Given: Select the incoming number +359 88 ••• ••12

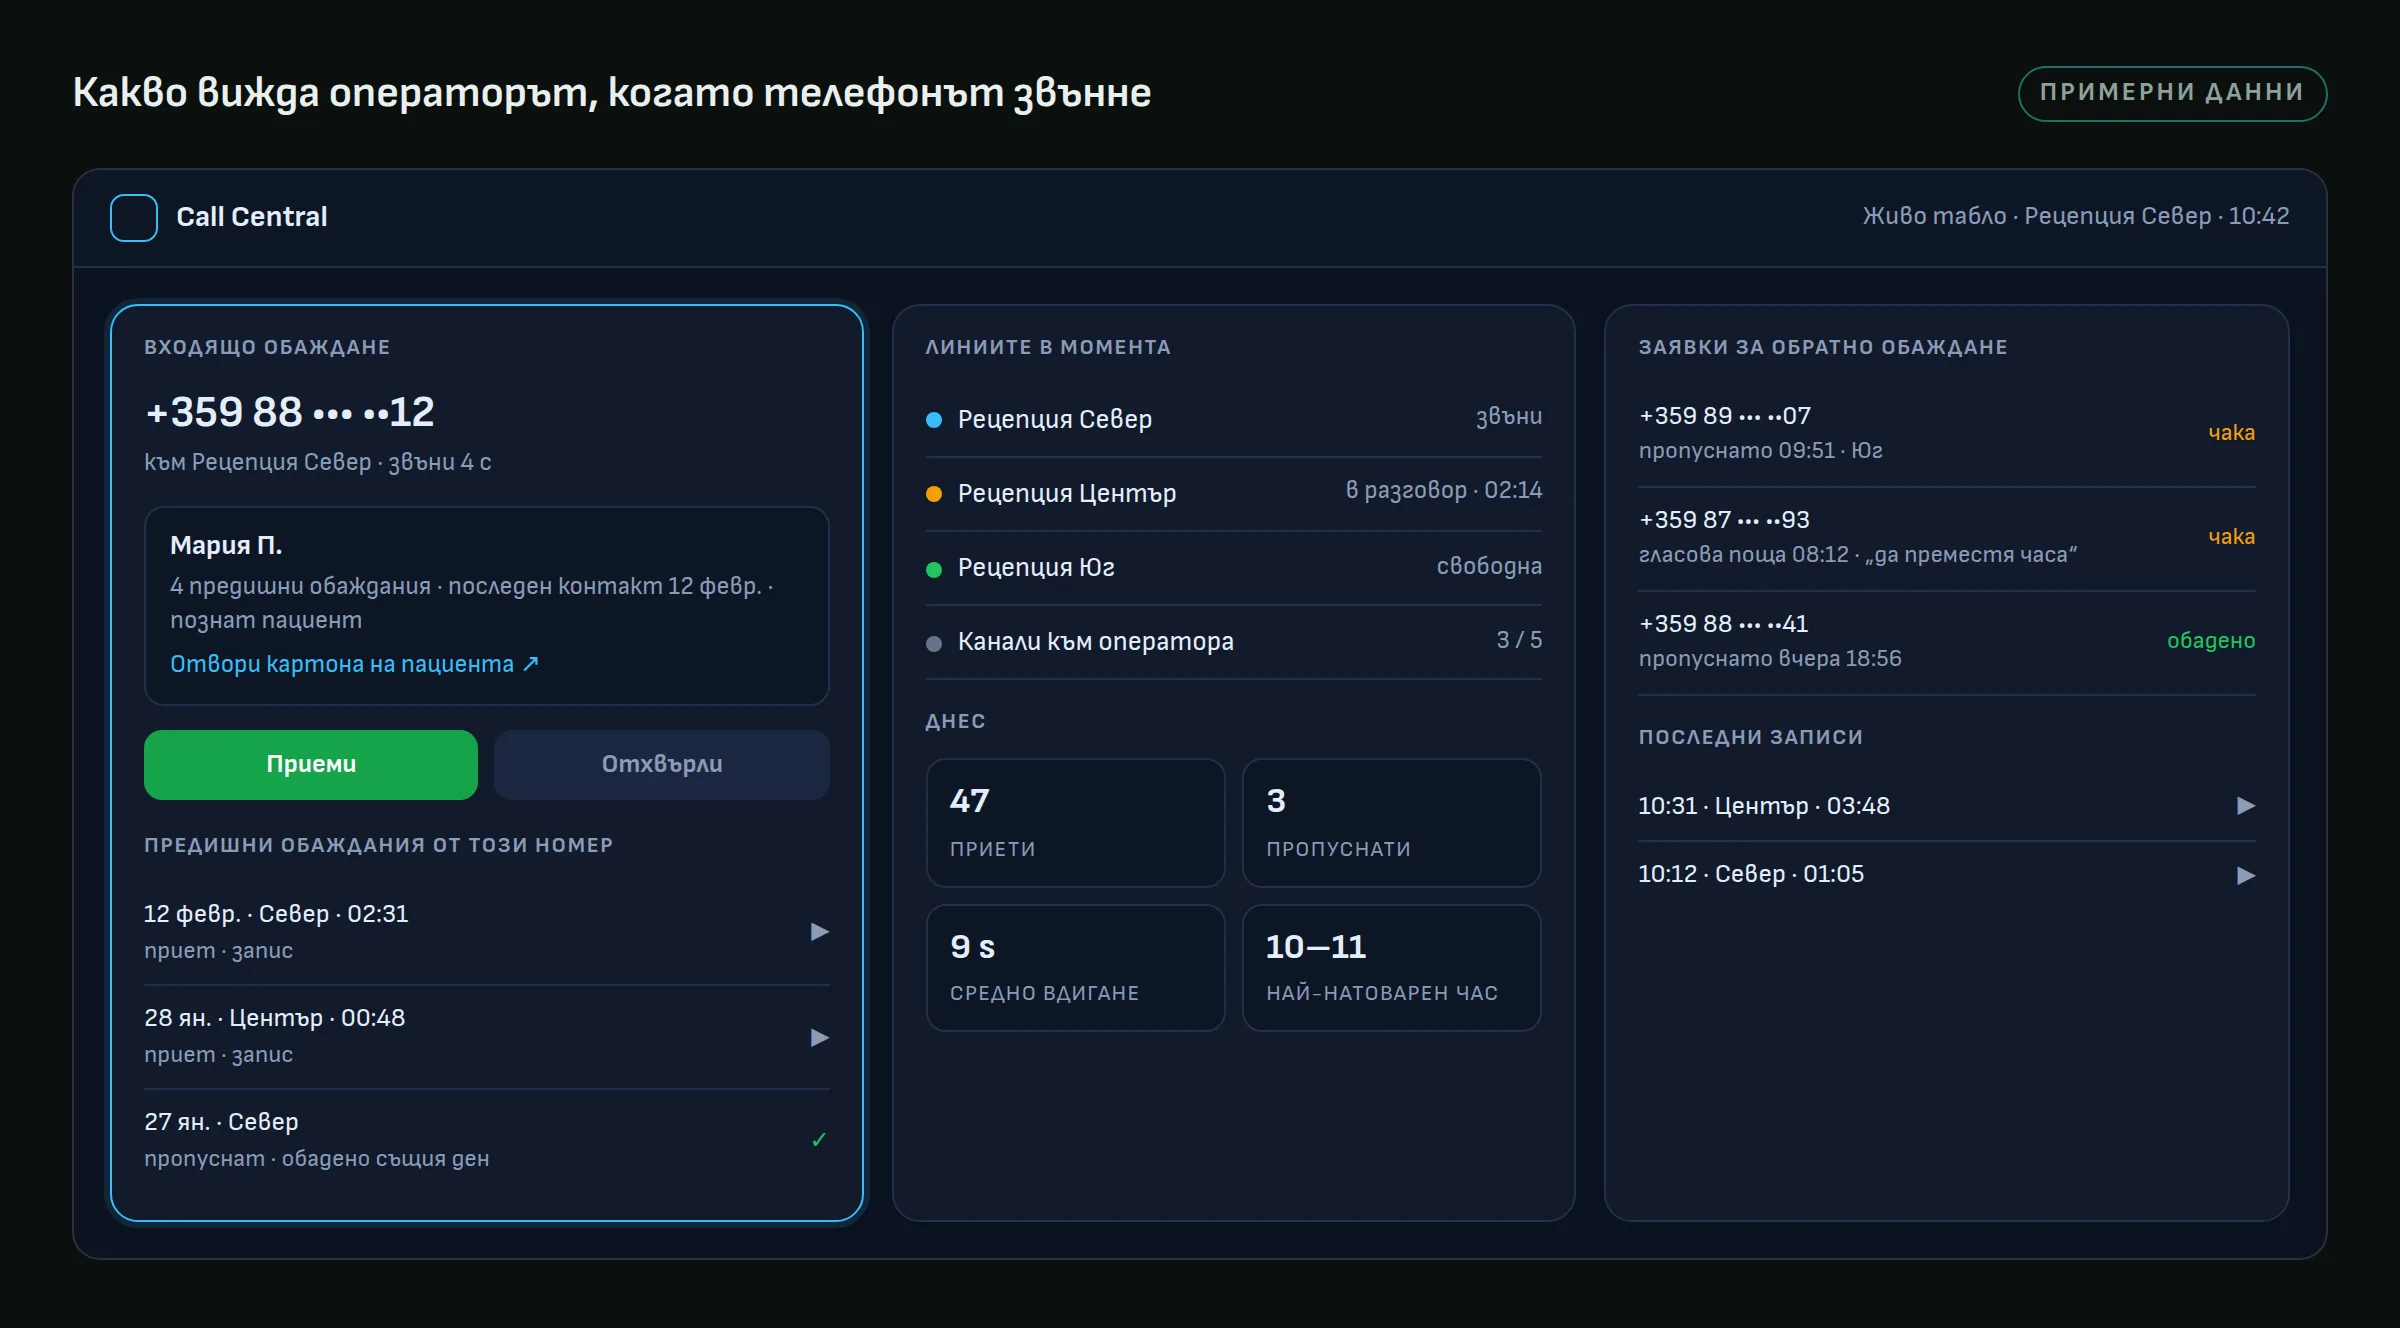Looking at the screenshot, I should (x=290, y=412).
